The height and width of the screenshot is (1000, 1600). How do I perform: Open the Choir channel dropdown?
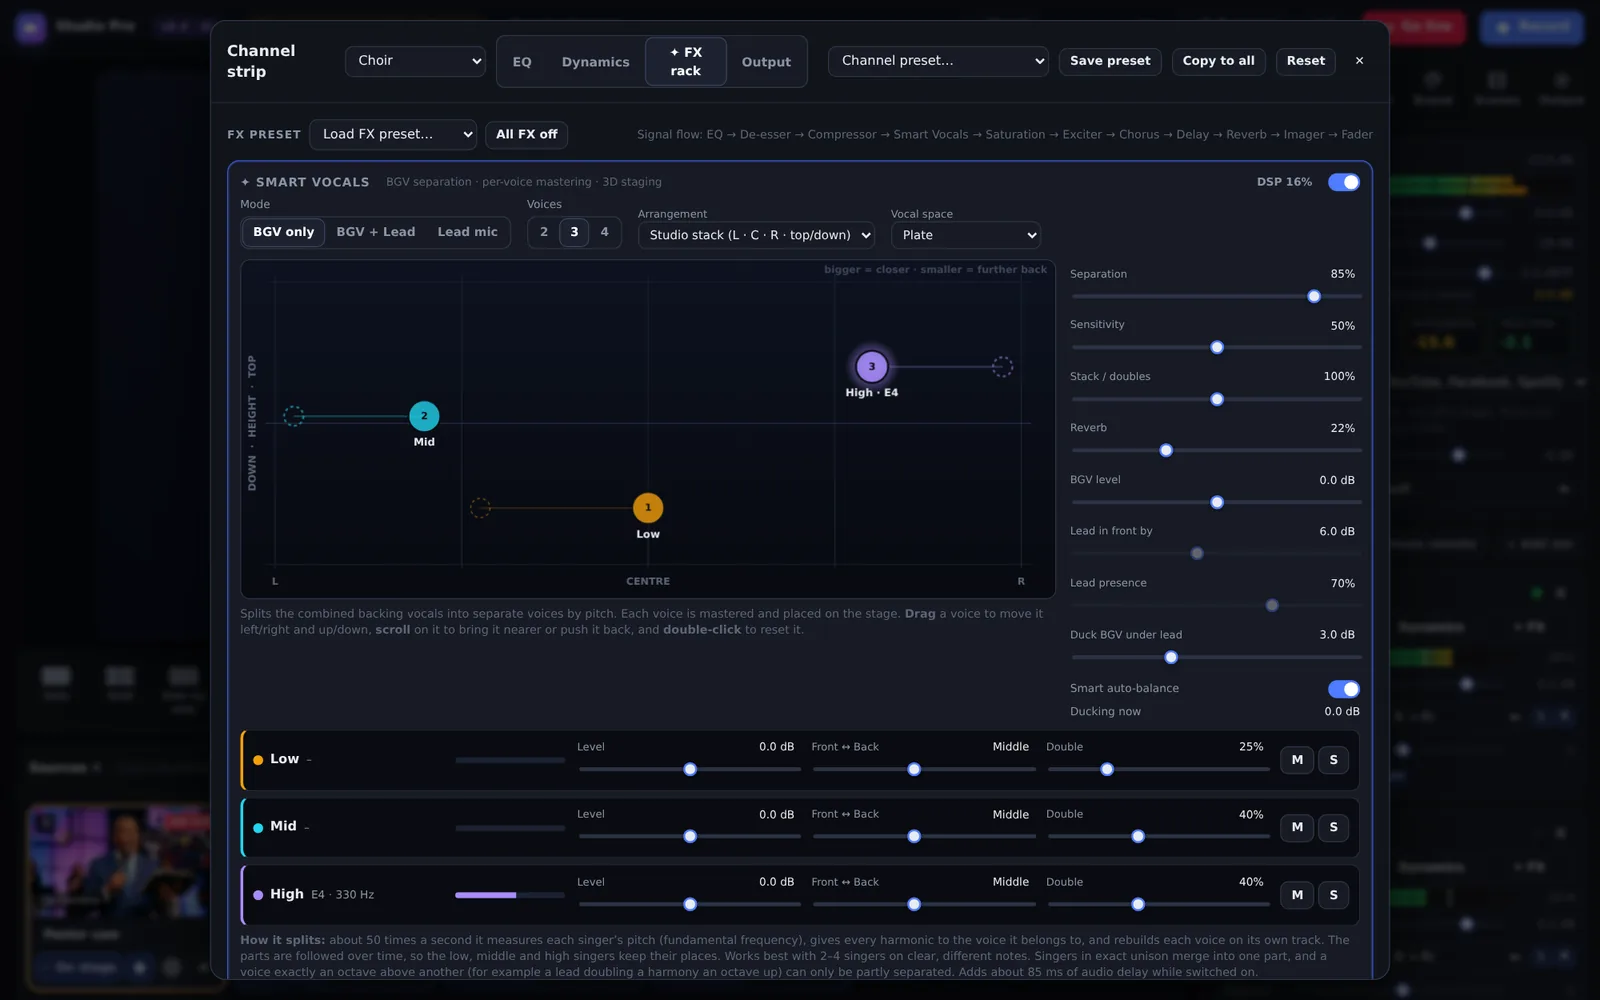(x=415, y=61)
